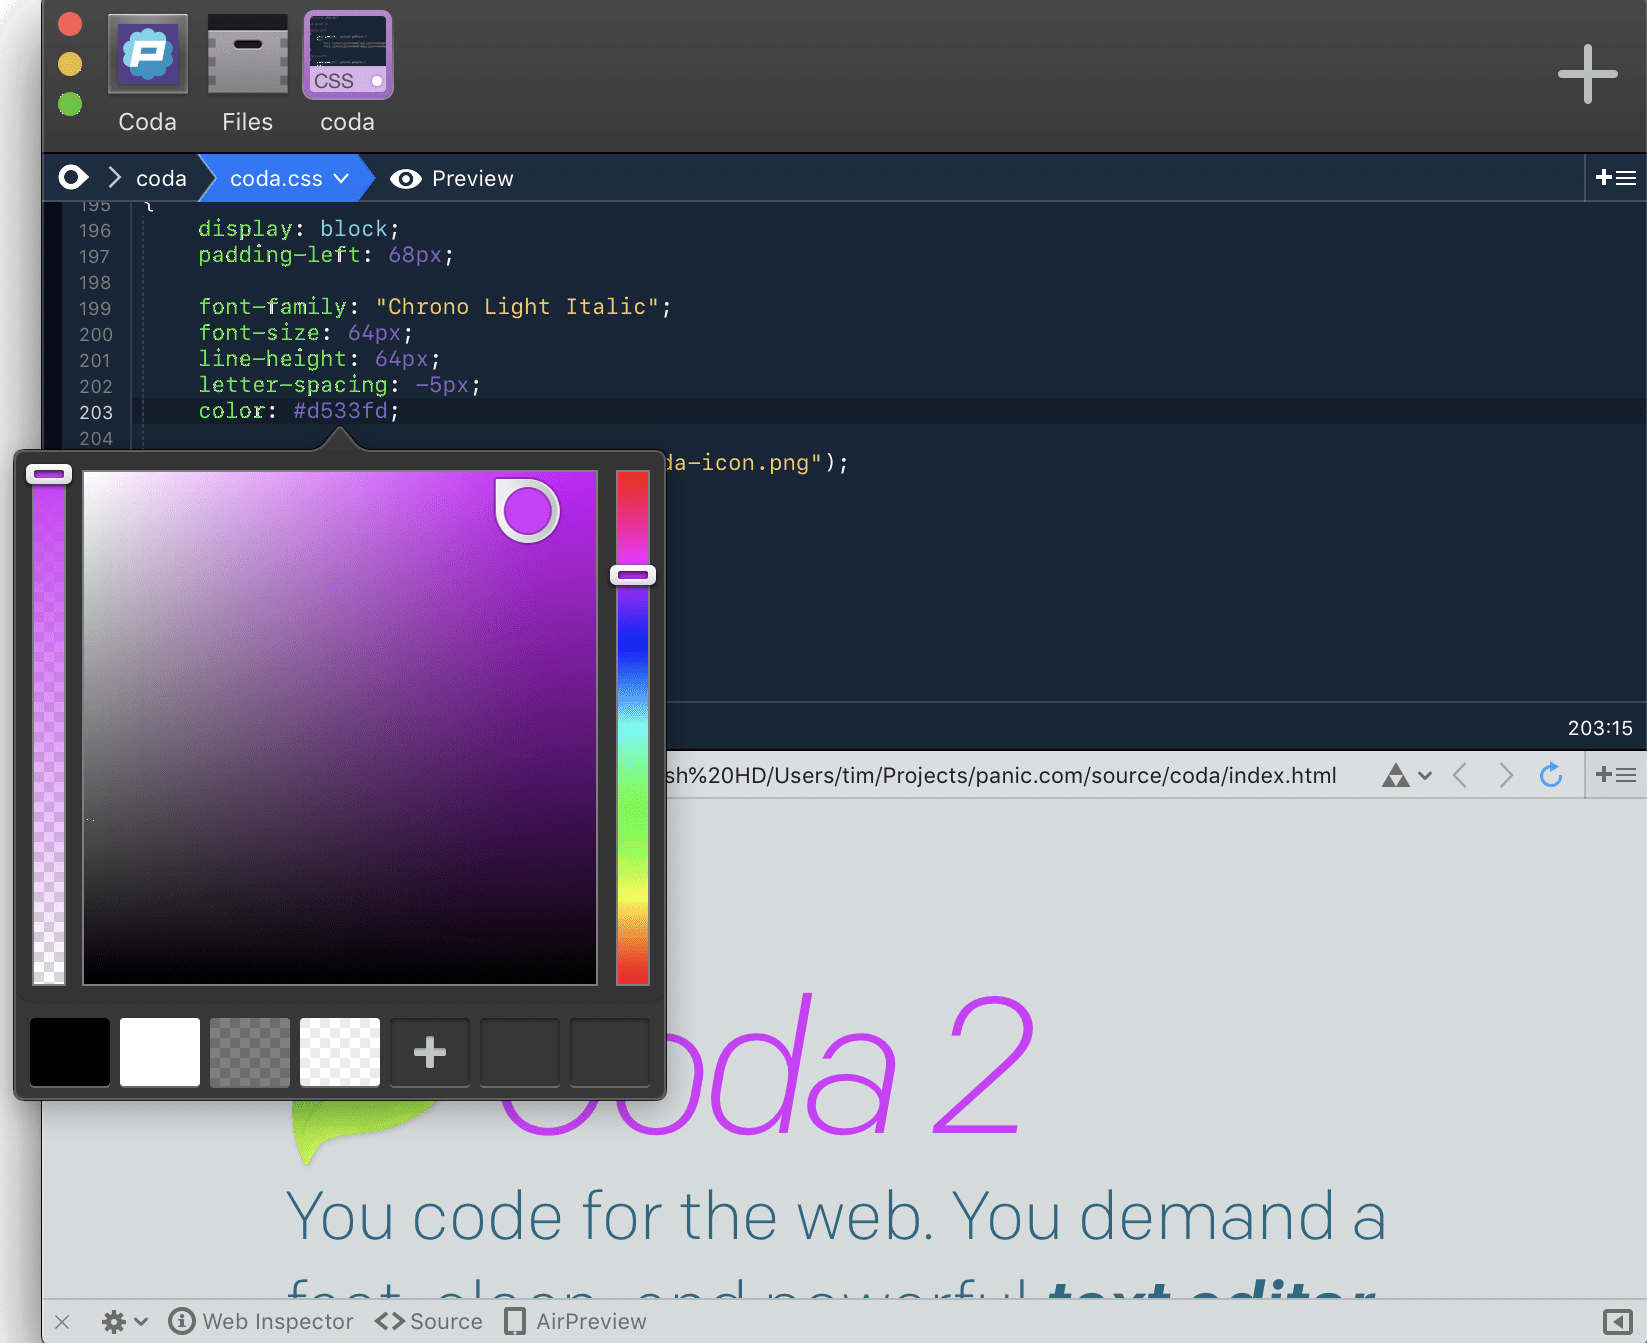Open the gear settings dropdown
Screen dimensions: 1647x1343
pyautogui.click(x=125, y=1322)
